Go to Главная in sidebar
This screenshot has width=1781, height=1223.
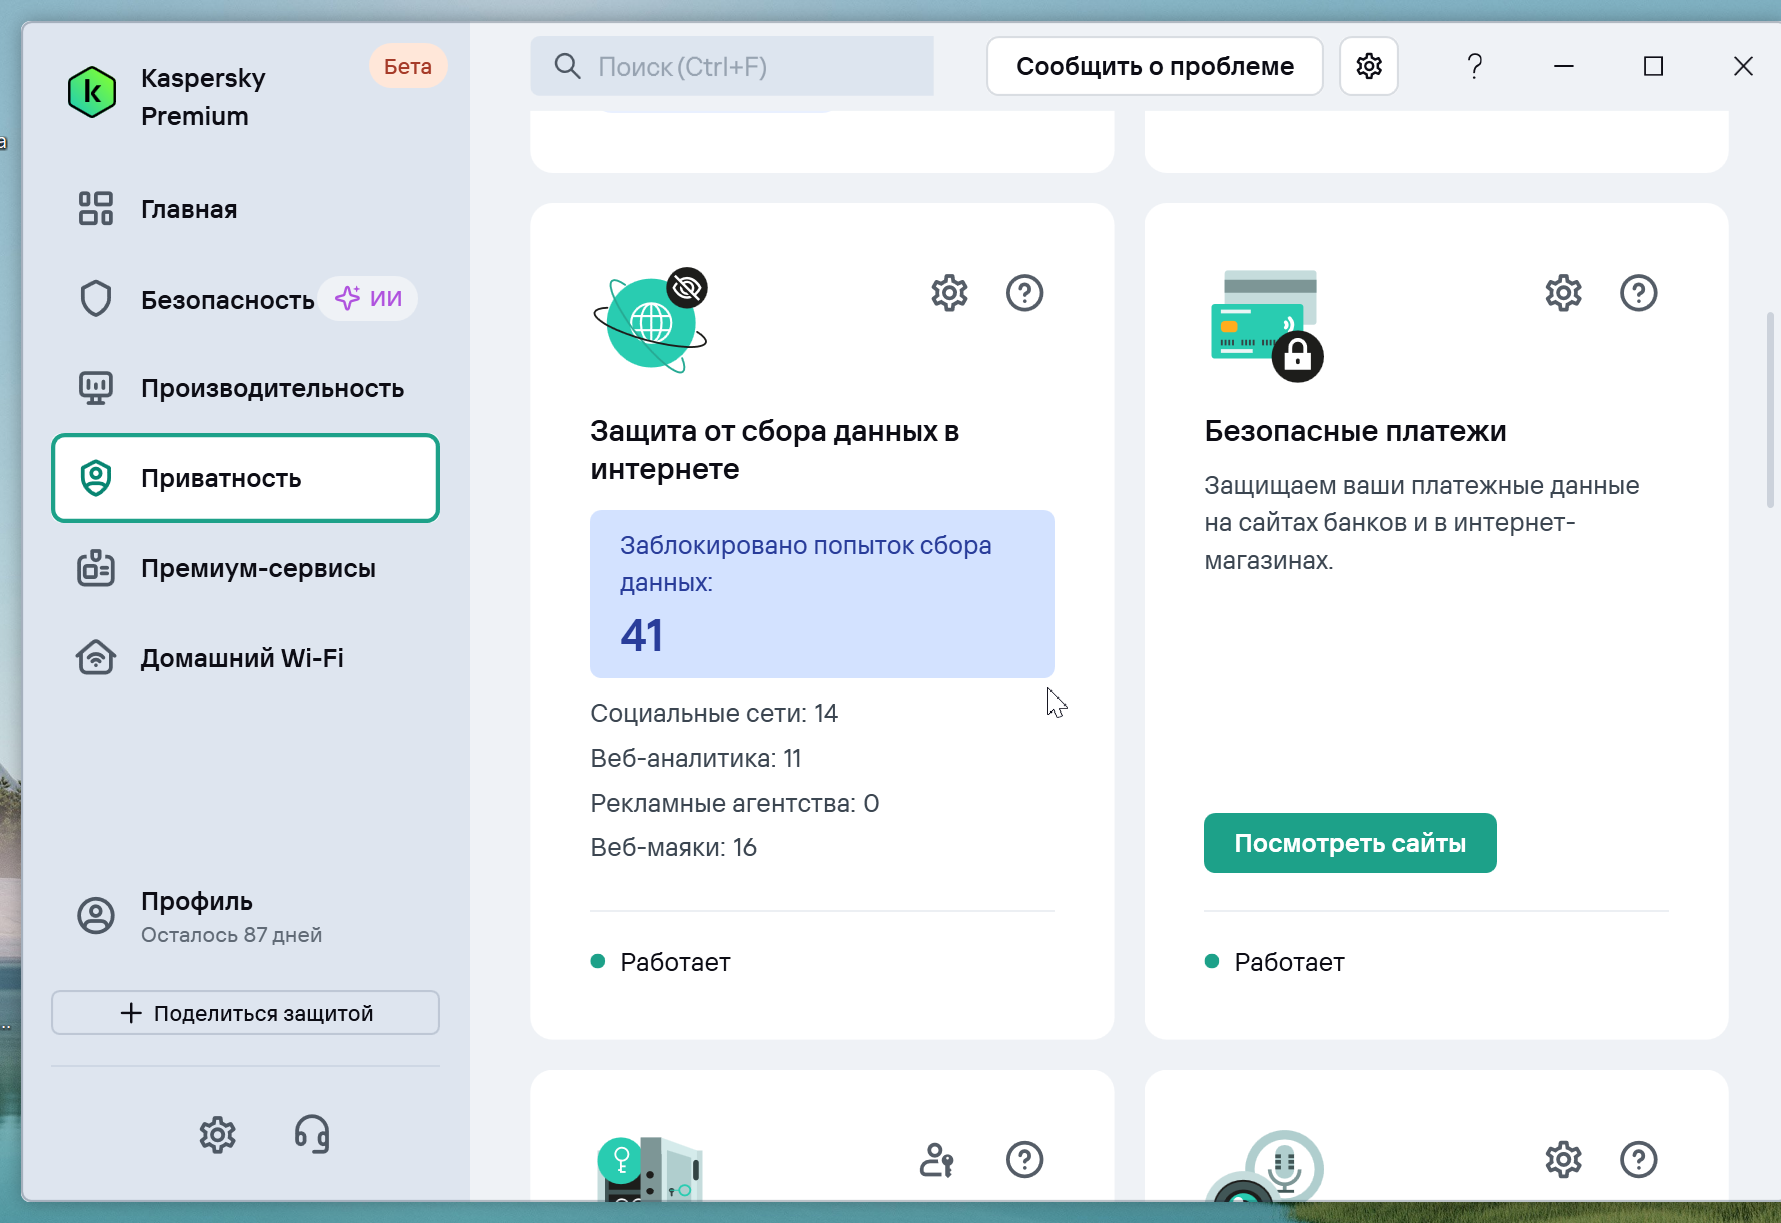coord(245,209)
